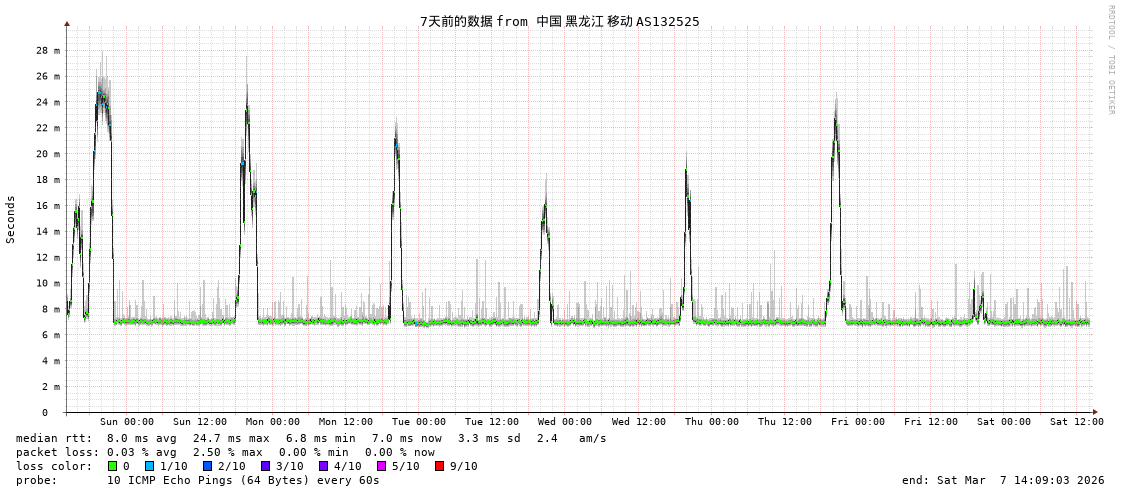Click the 'Fri 00:00' x-axis label
Image resolution: width=1121 pixels, height=494 pixels.
tap(858, 422)
